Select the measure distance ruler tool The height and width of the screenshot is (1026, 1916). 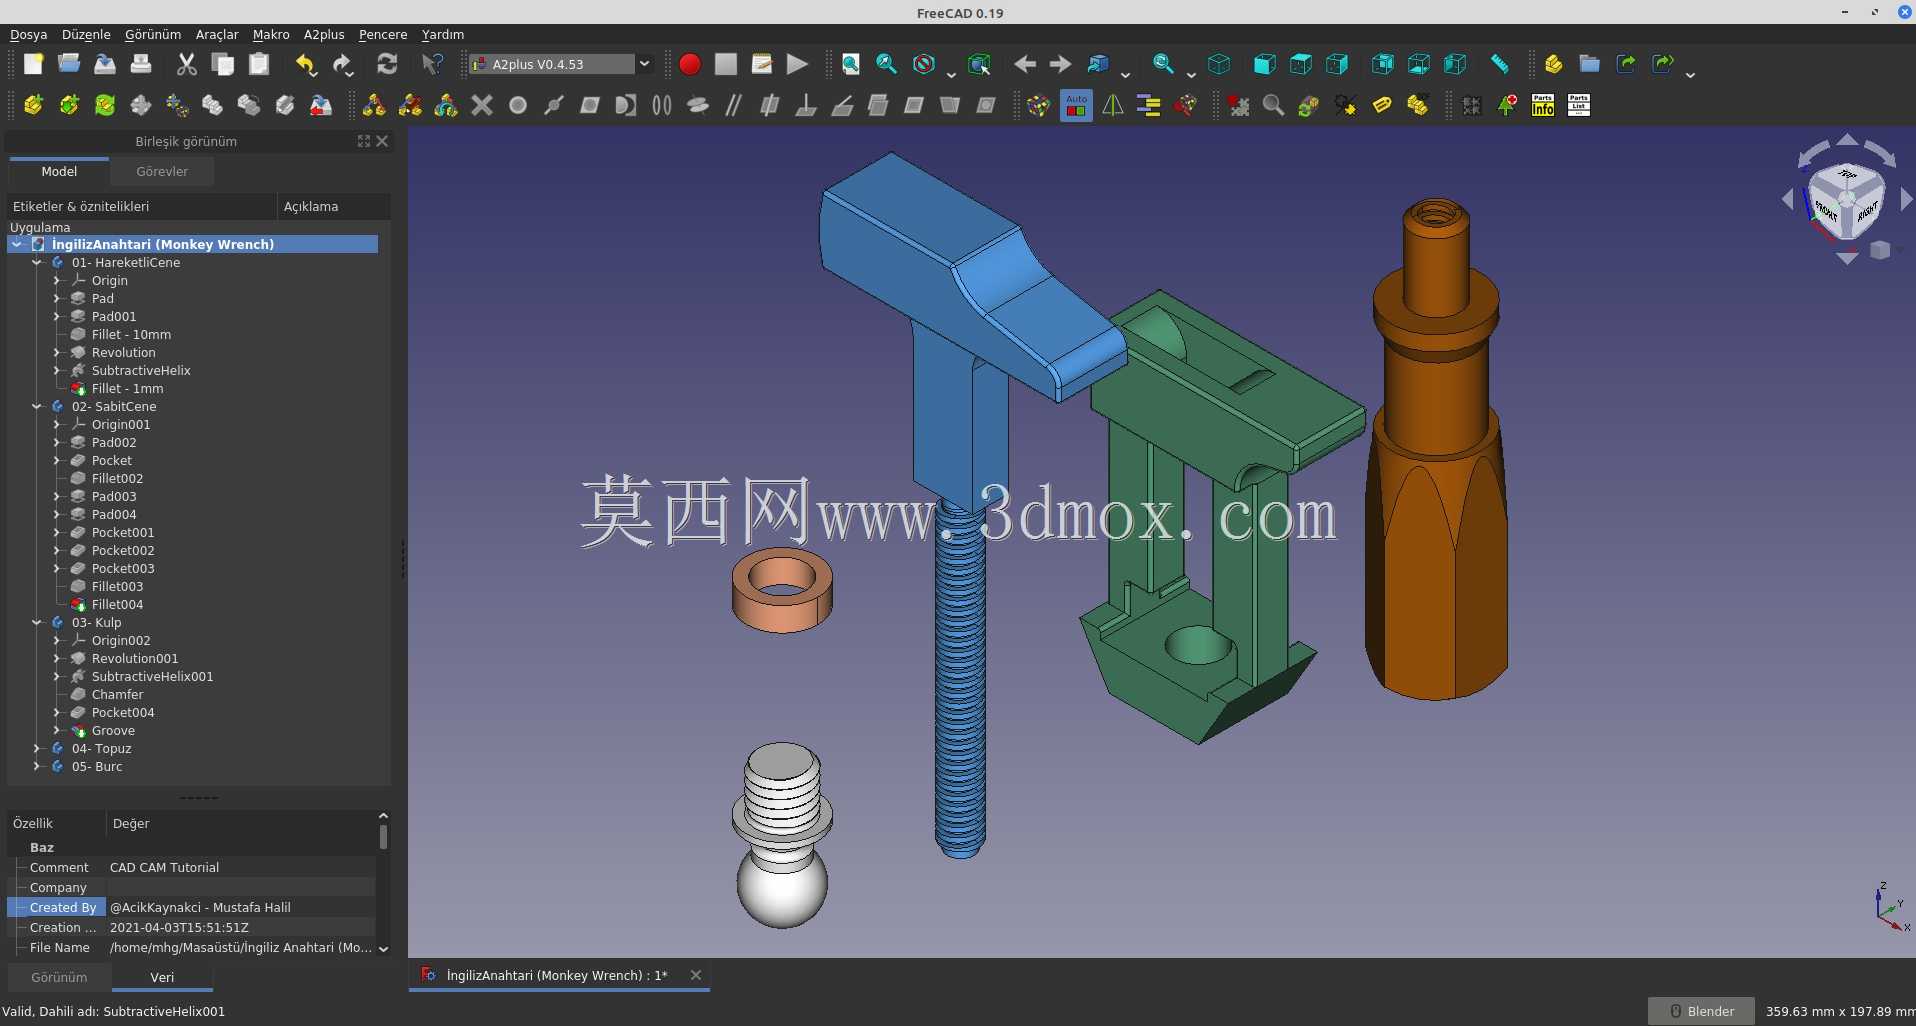(x=1500, y=64)
